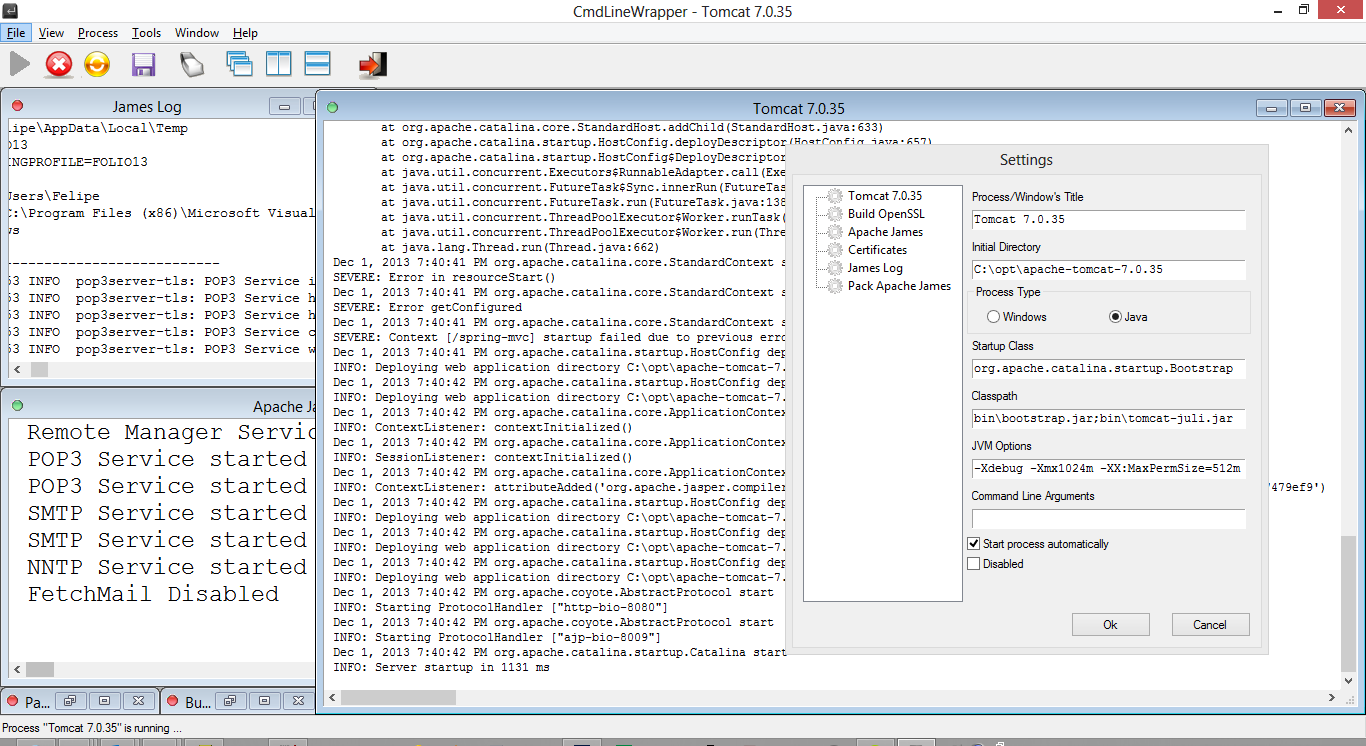The image size is (1366, 746).
Task: Click the eraser Clear output icon
Action: click(192, 65)
